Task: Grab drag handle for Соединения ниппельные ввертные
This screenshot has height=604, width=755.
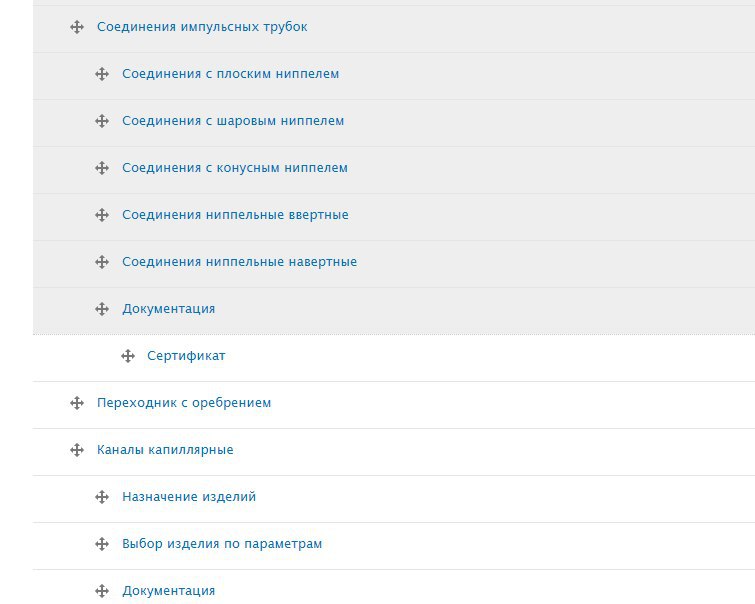Action: click(102, 215)
